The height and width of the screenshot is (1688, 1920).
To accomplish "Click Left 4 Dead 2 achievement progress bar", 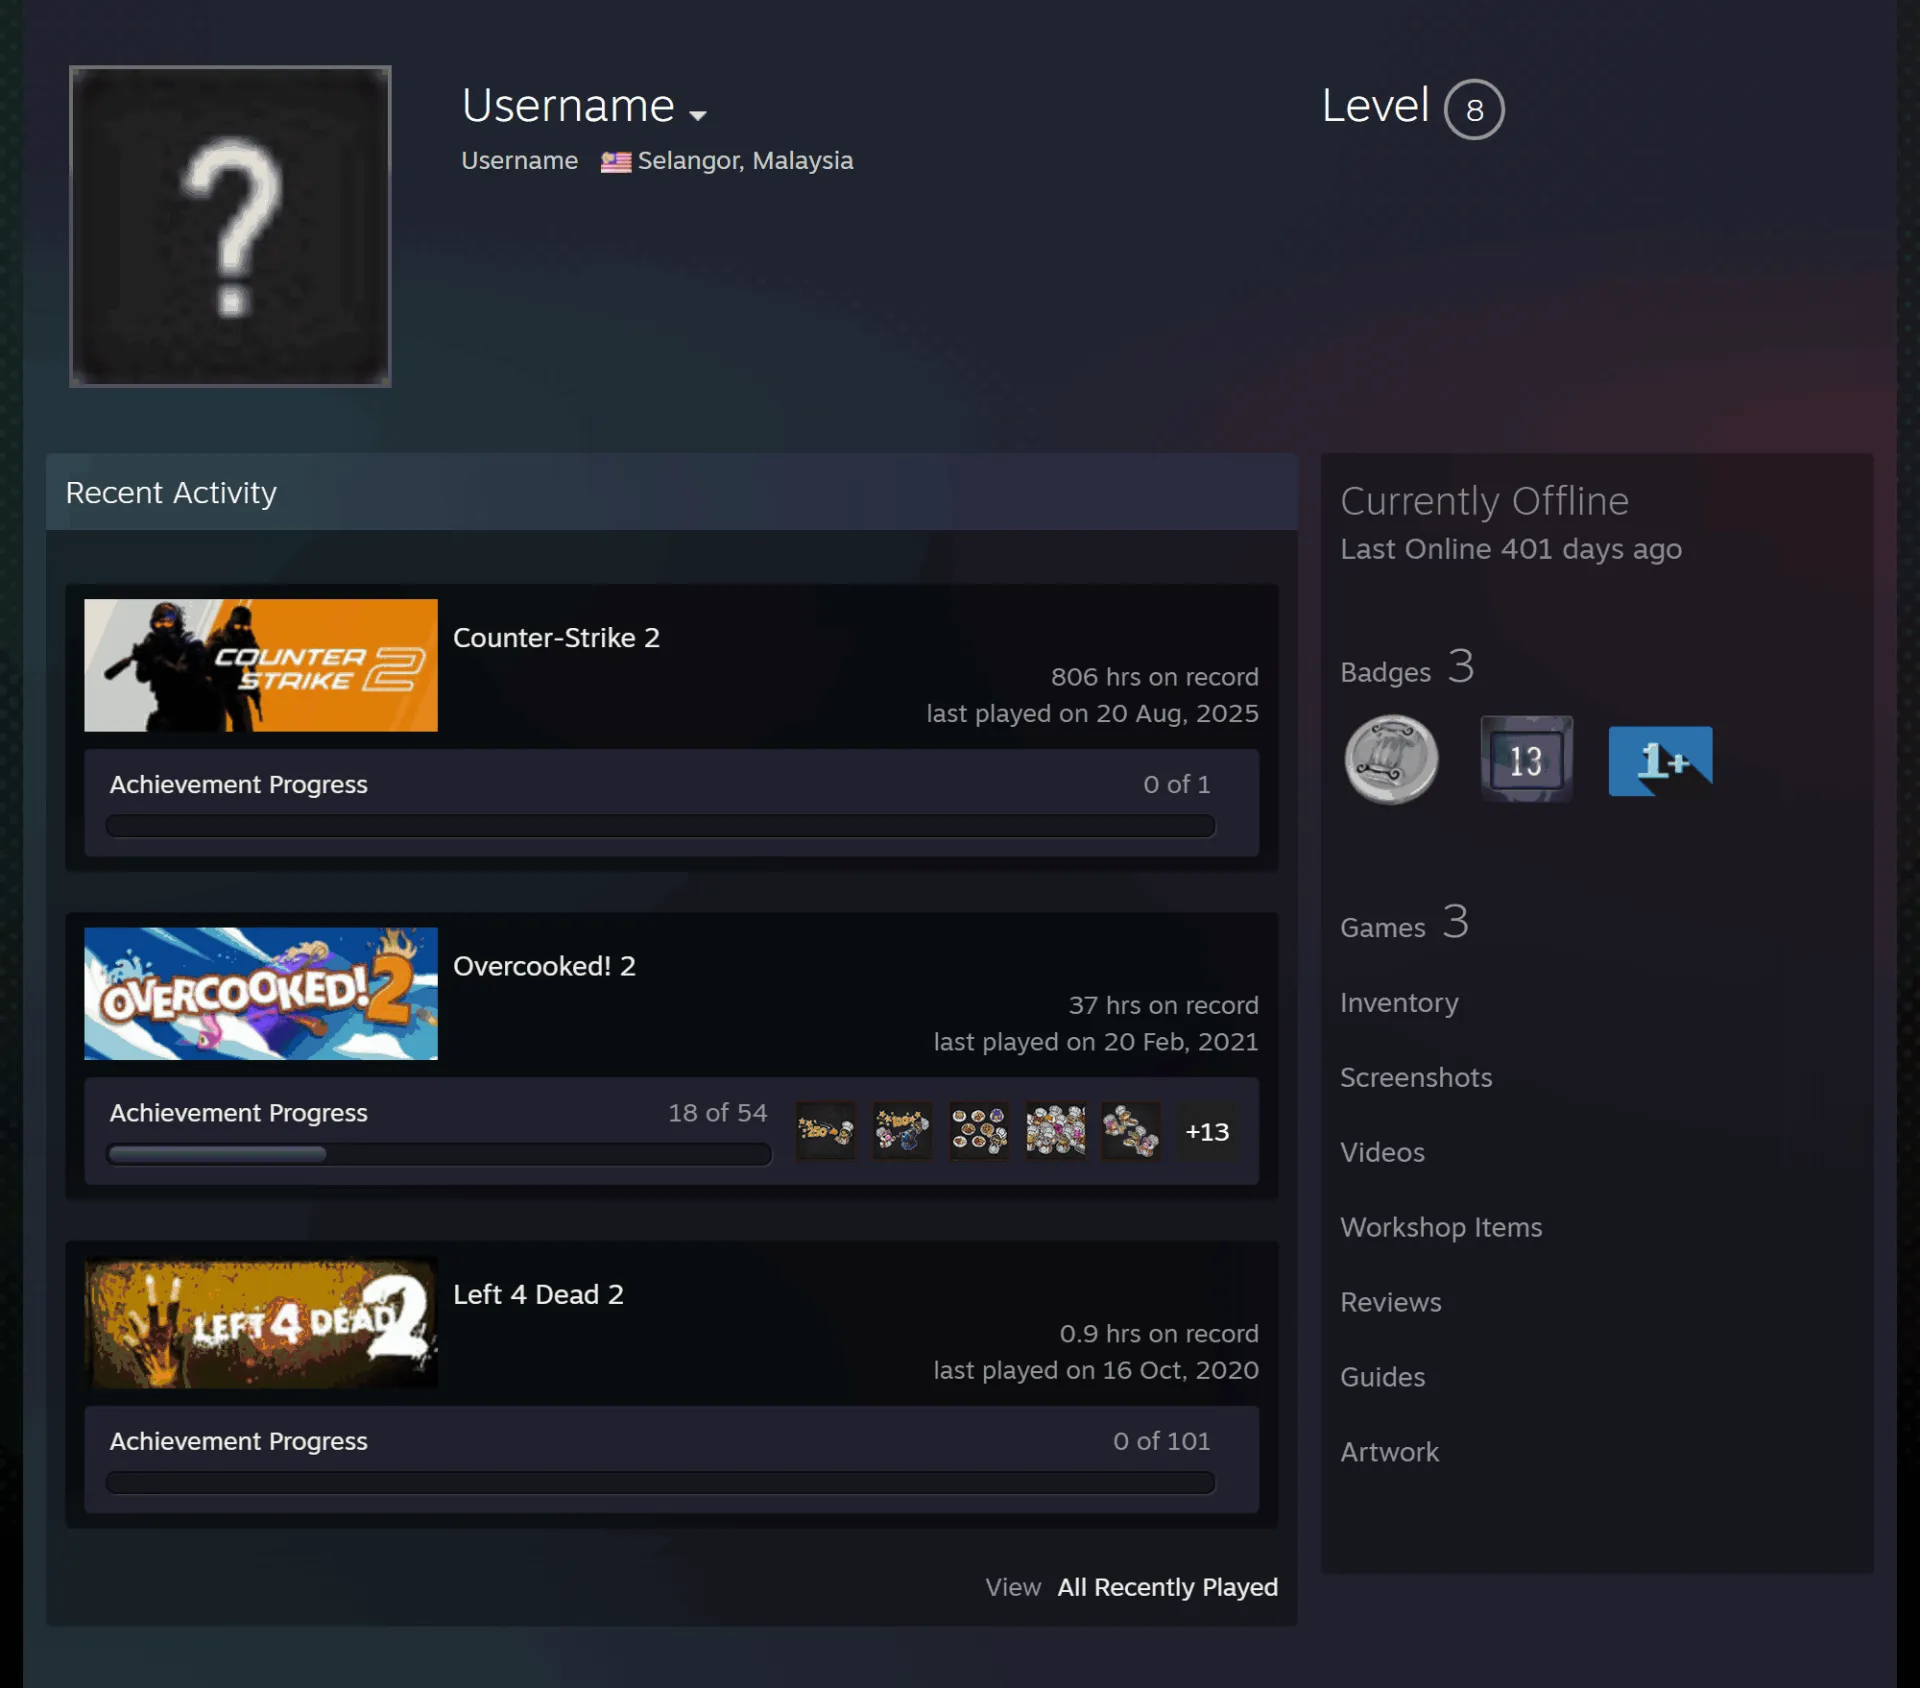I will pos(660,1482).
